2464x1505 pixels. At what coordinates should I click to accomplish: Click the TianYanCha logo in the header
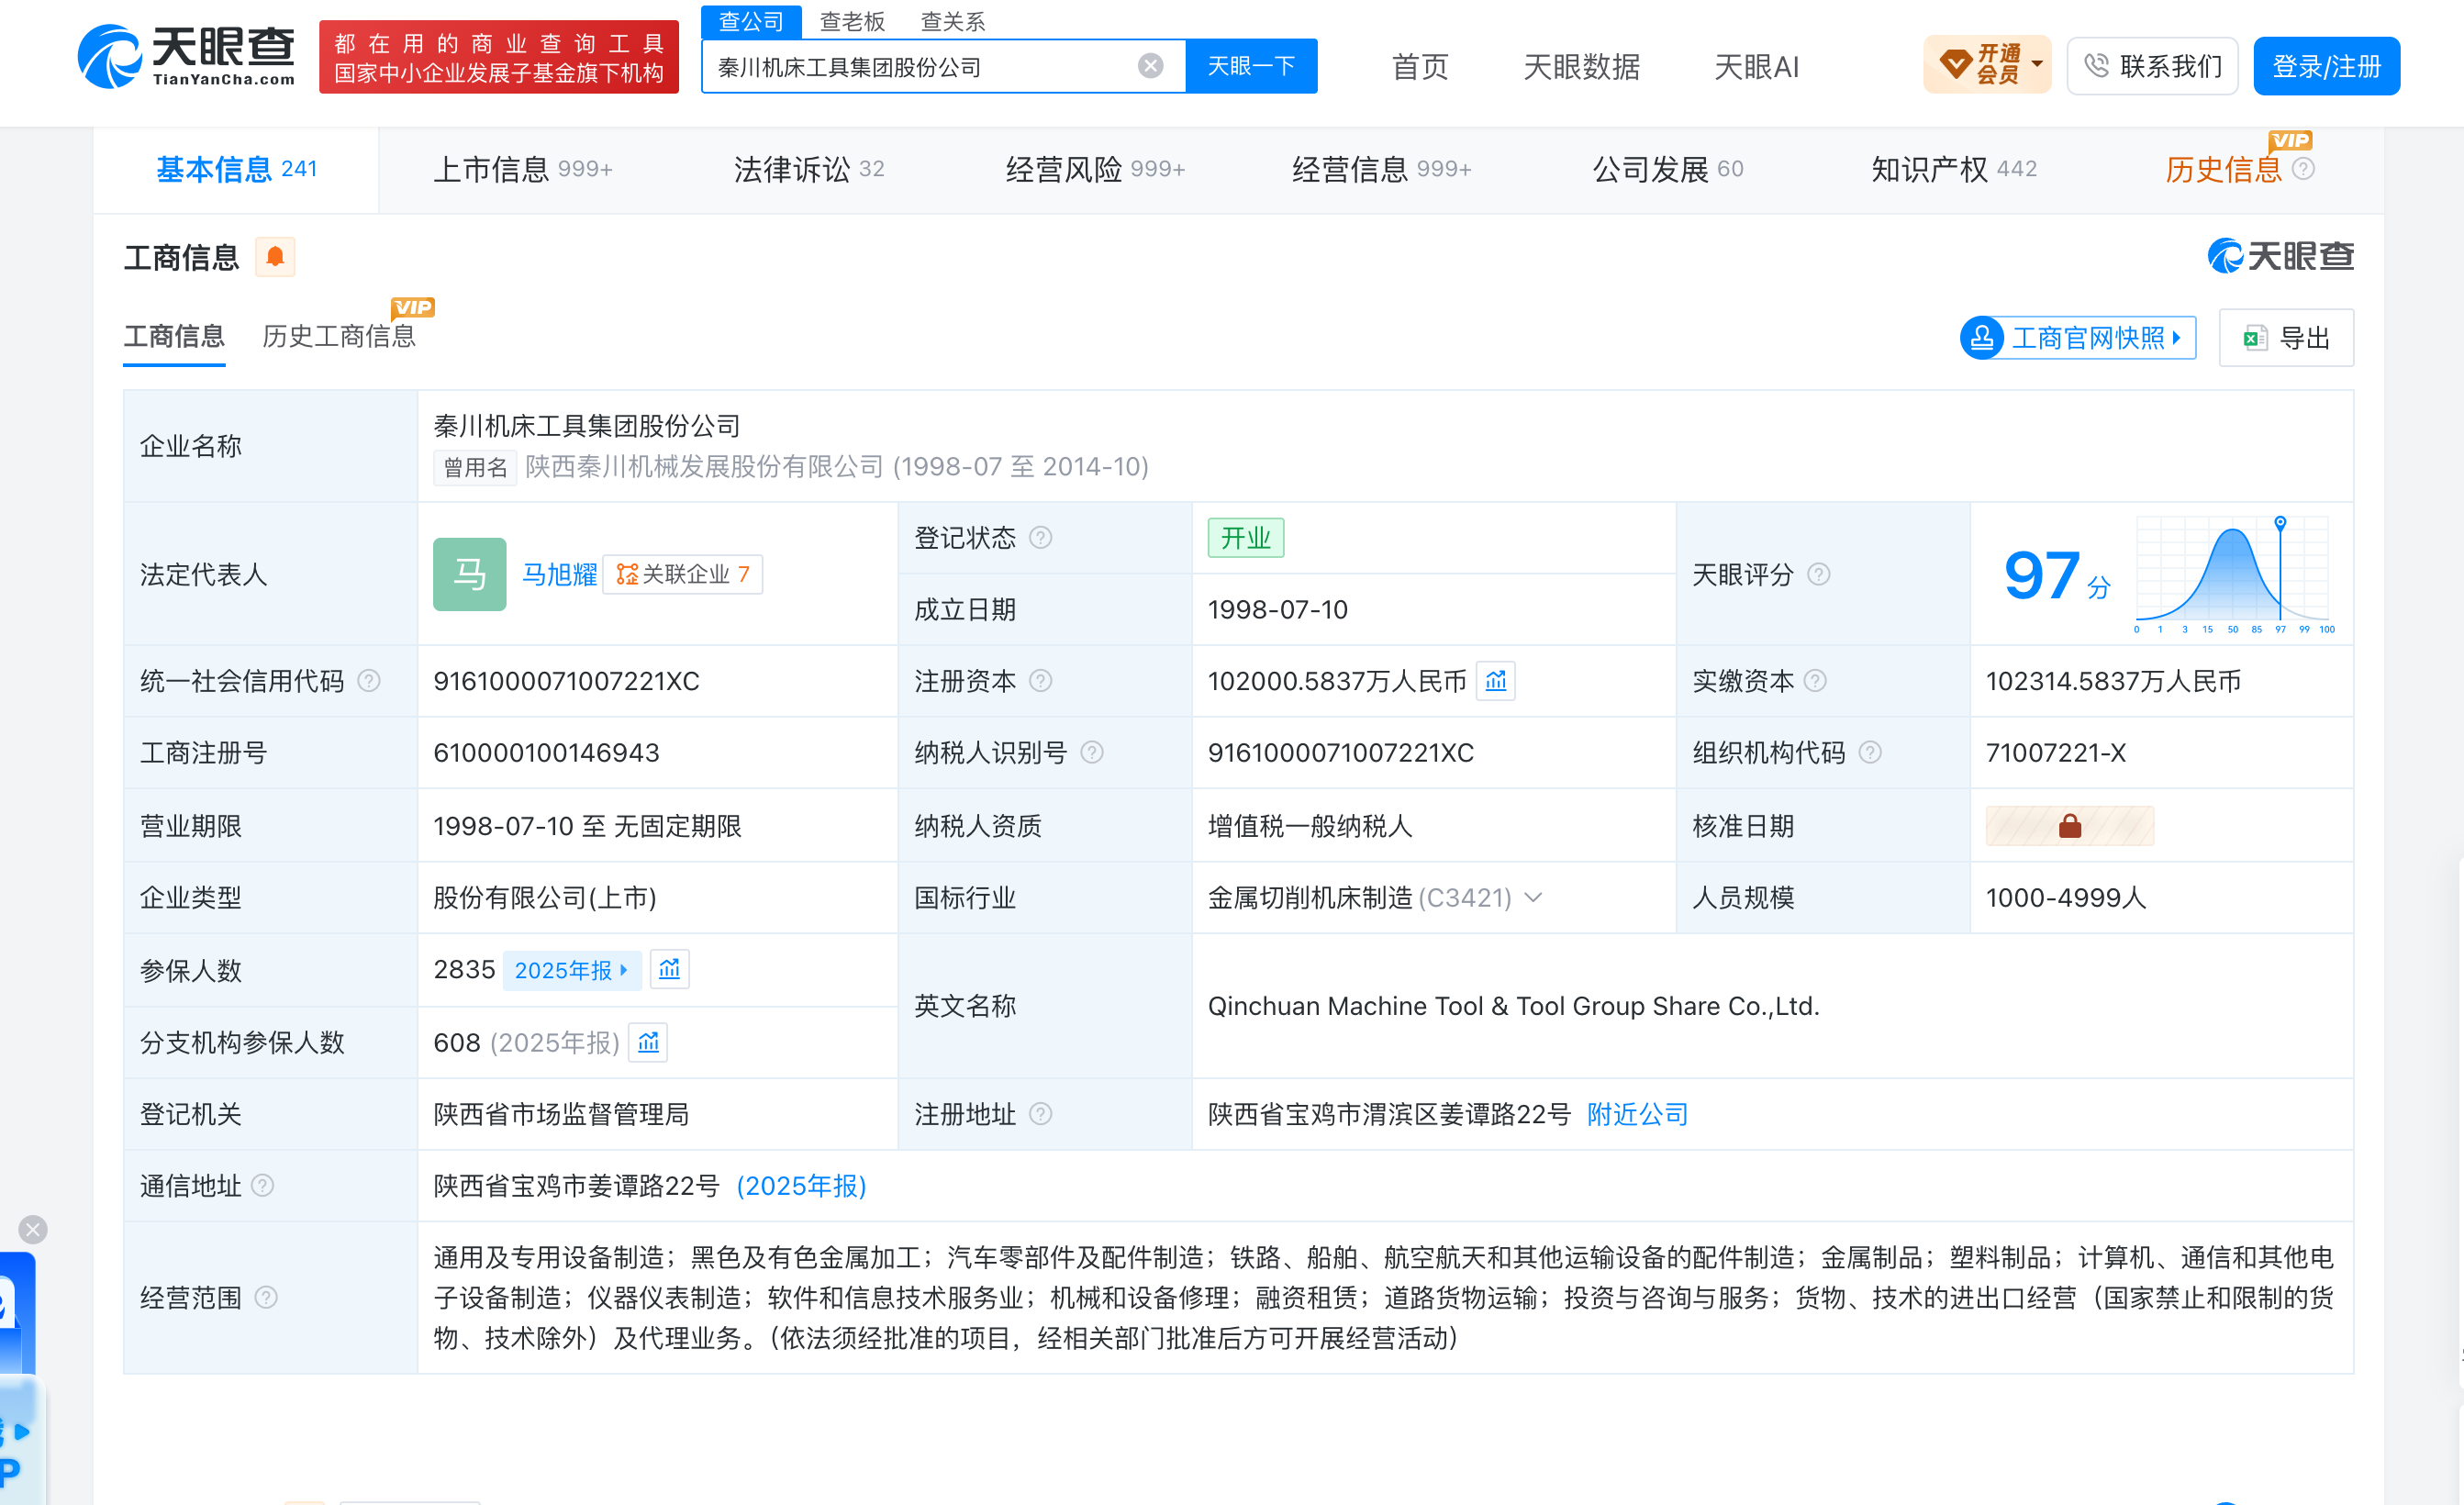coord(187,56)
